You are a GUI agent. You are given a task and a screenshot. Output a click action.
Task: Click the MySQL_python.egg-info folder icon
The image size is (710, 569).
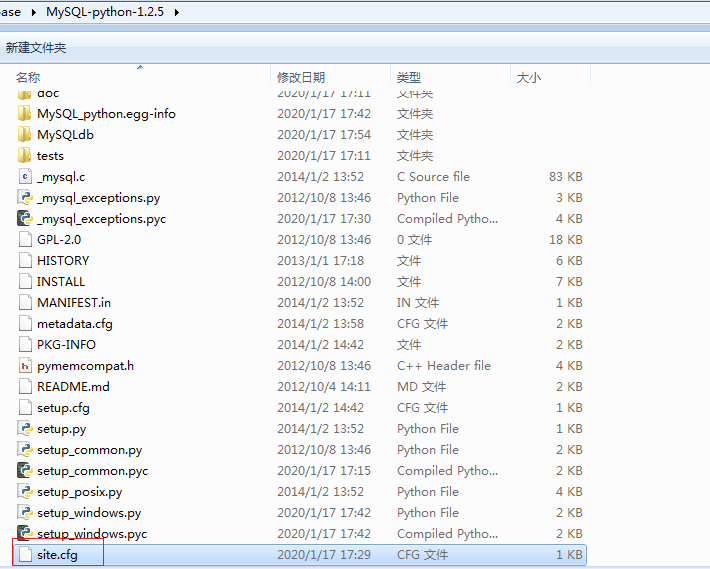click(x=25, y=114)
